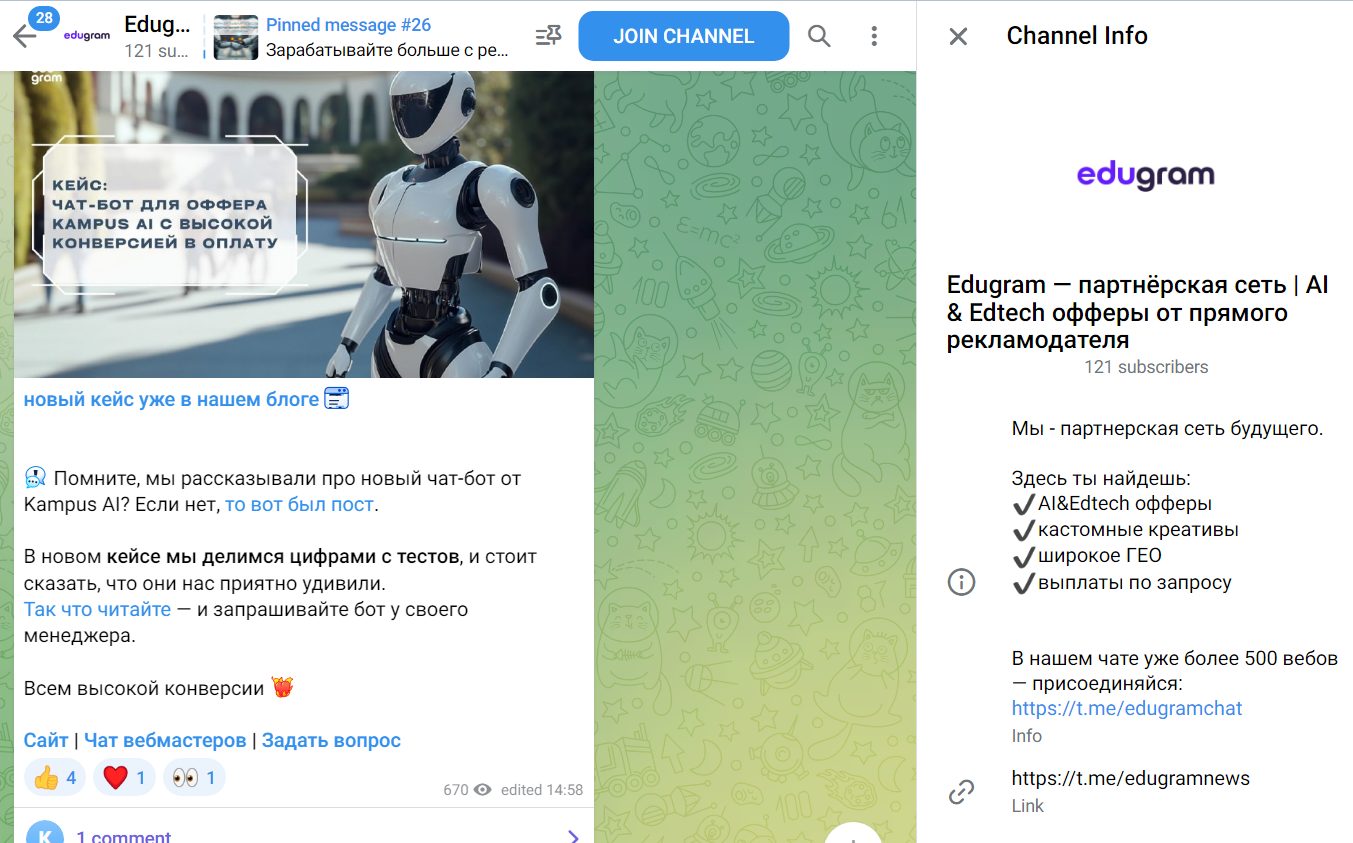The height and width of the screenshot is (843, 1353).
Task: Click the Join Channel button
Action: 684,36
